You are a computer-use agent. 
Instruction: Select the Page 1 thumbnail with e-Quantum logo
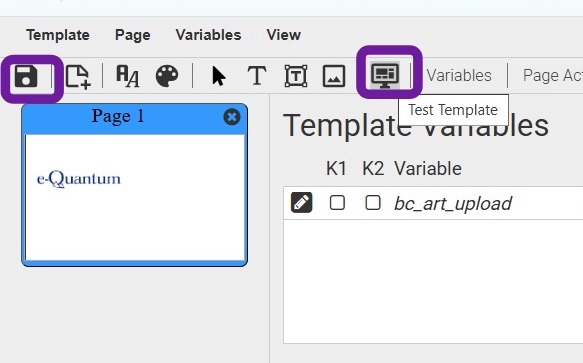coord(135,197)
